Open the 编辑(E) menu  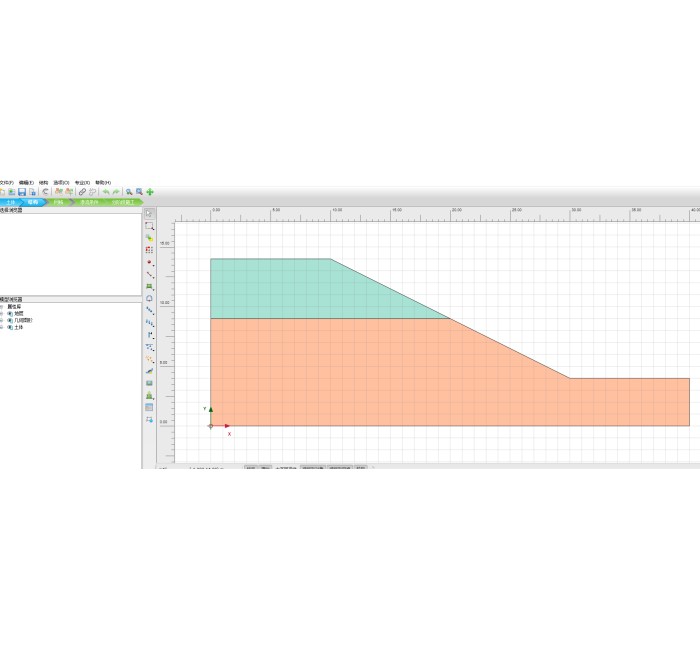point(26,183)
